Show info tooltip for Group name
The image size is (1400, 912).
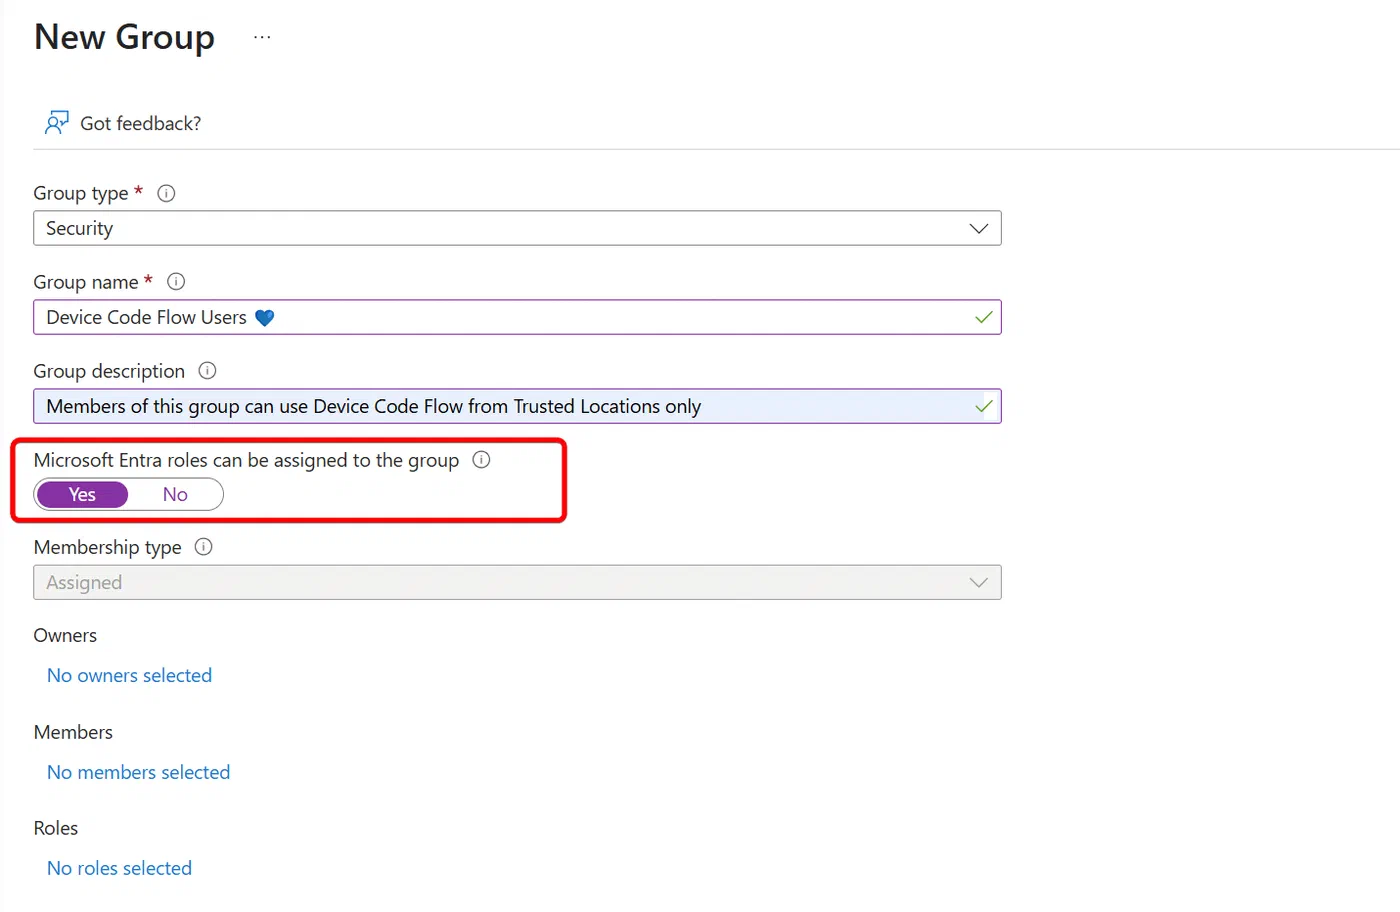pyautogui.click(x=176, y=282)
